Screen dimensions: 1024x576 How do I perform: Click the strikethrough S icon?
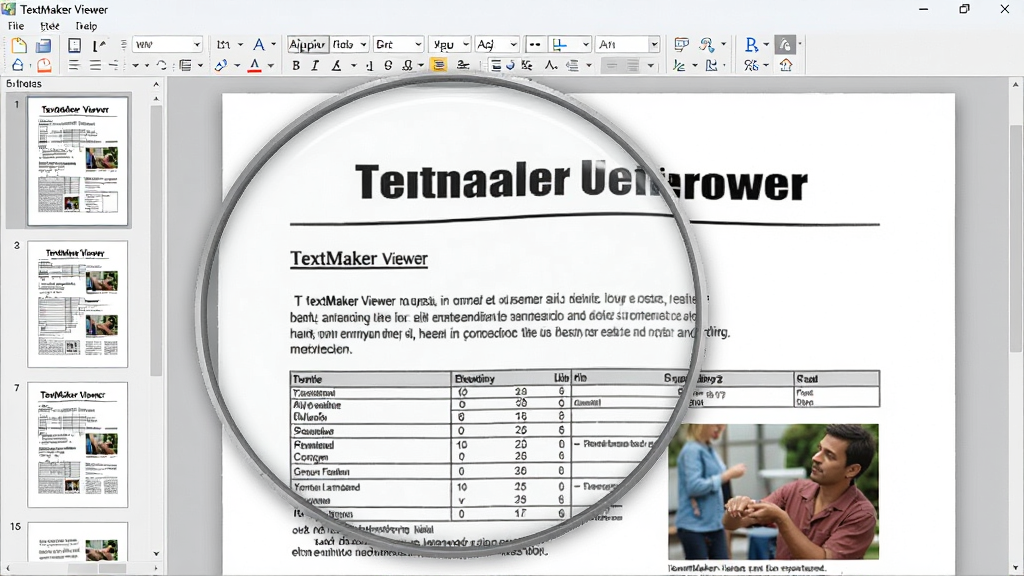(388, 65)
